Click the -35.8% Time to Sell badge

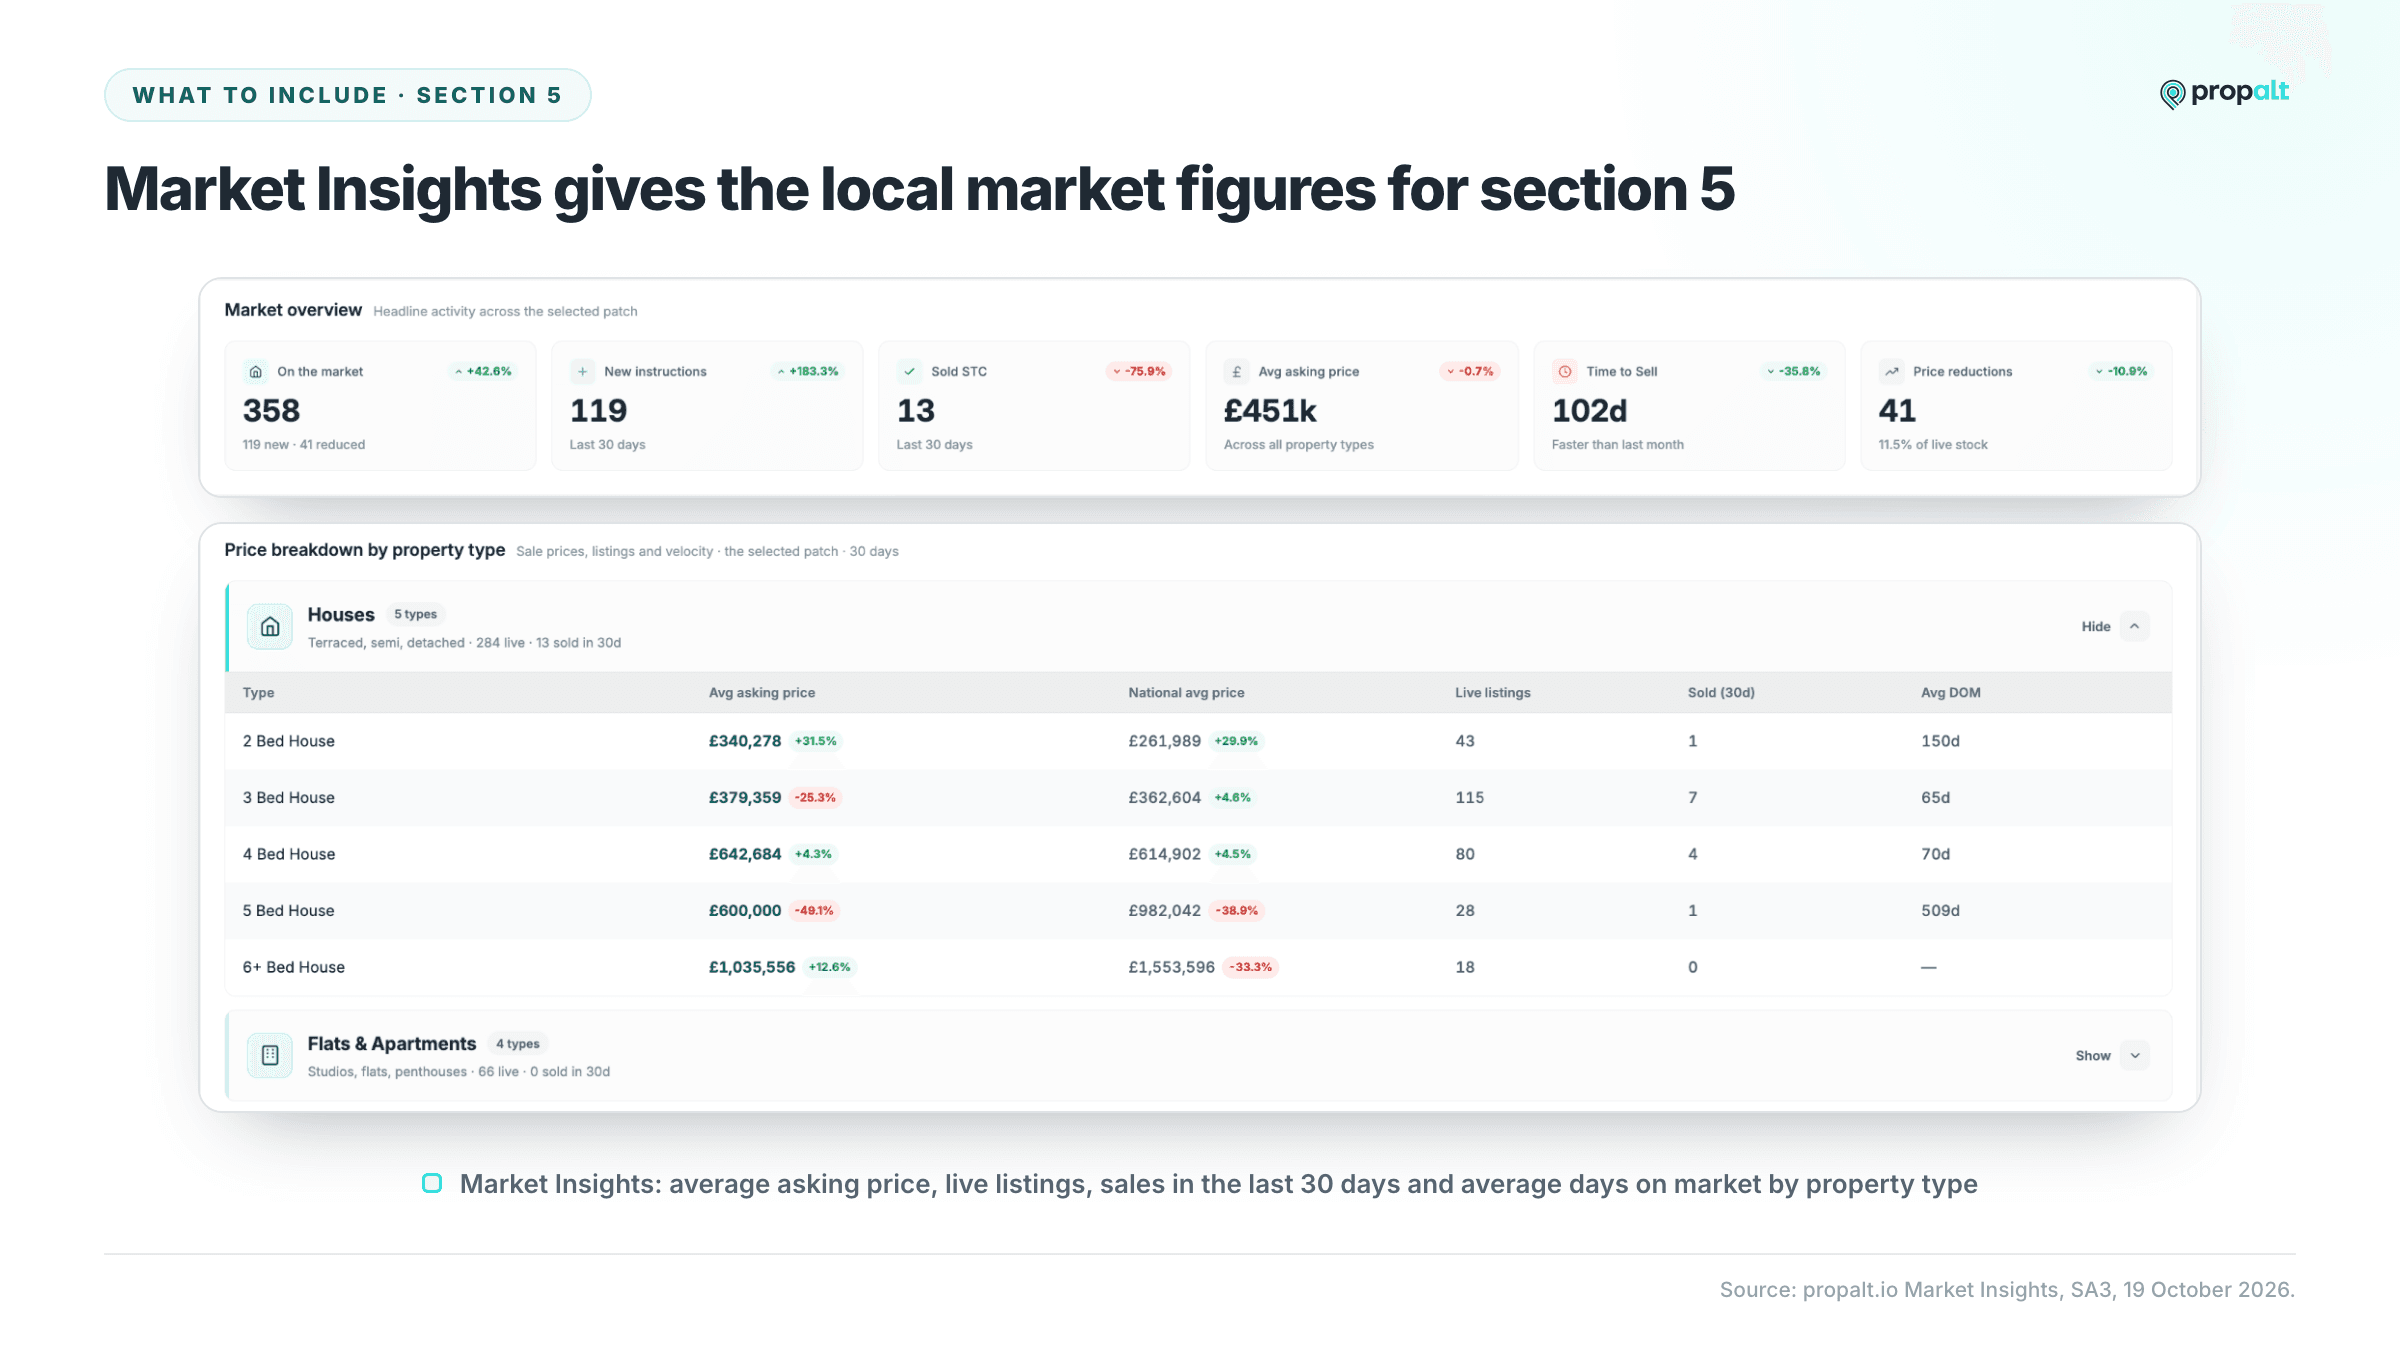(x=1794, y=371)
